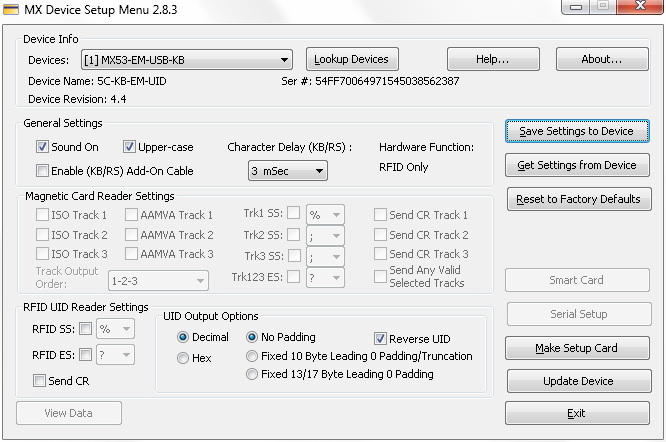This screenshot has height=442, width=666.
Task: Open the Trk3 SS character dropdown
Action: point(325,256)
